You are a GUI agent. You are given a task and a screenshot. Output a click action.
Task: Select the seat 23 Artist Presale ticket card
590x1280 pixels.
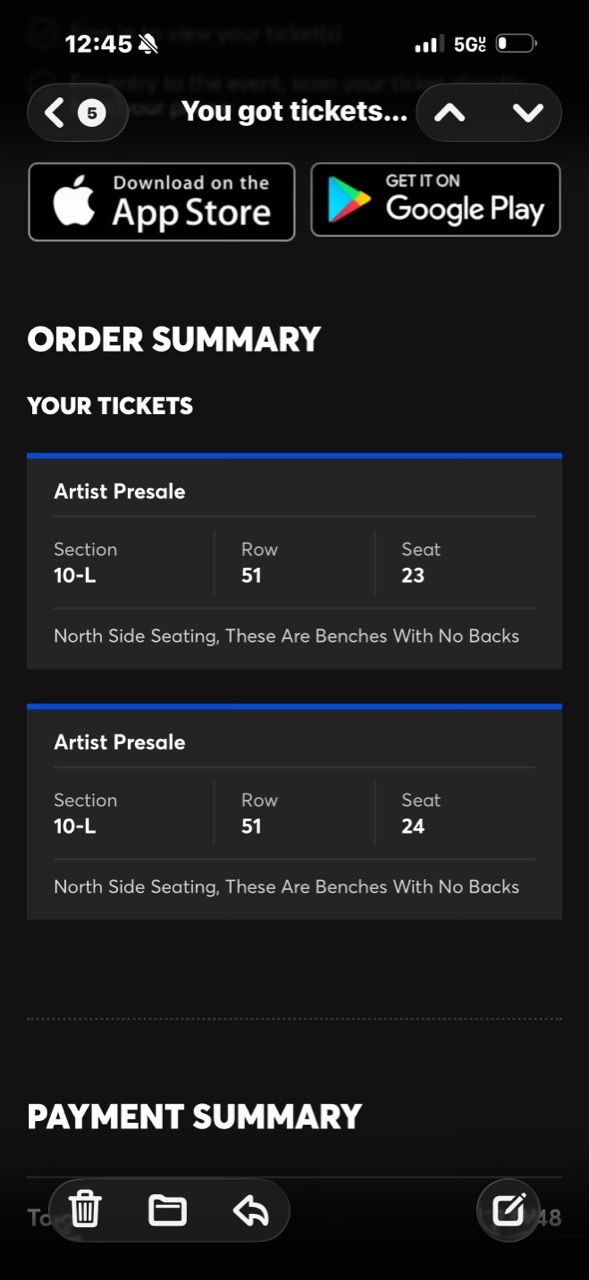pyautogui.click(x=294, y=561)
